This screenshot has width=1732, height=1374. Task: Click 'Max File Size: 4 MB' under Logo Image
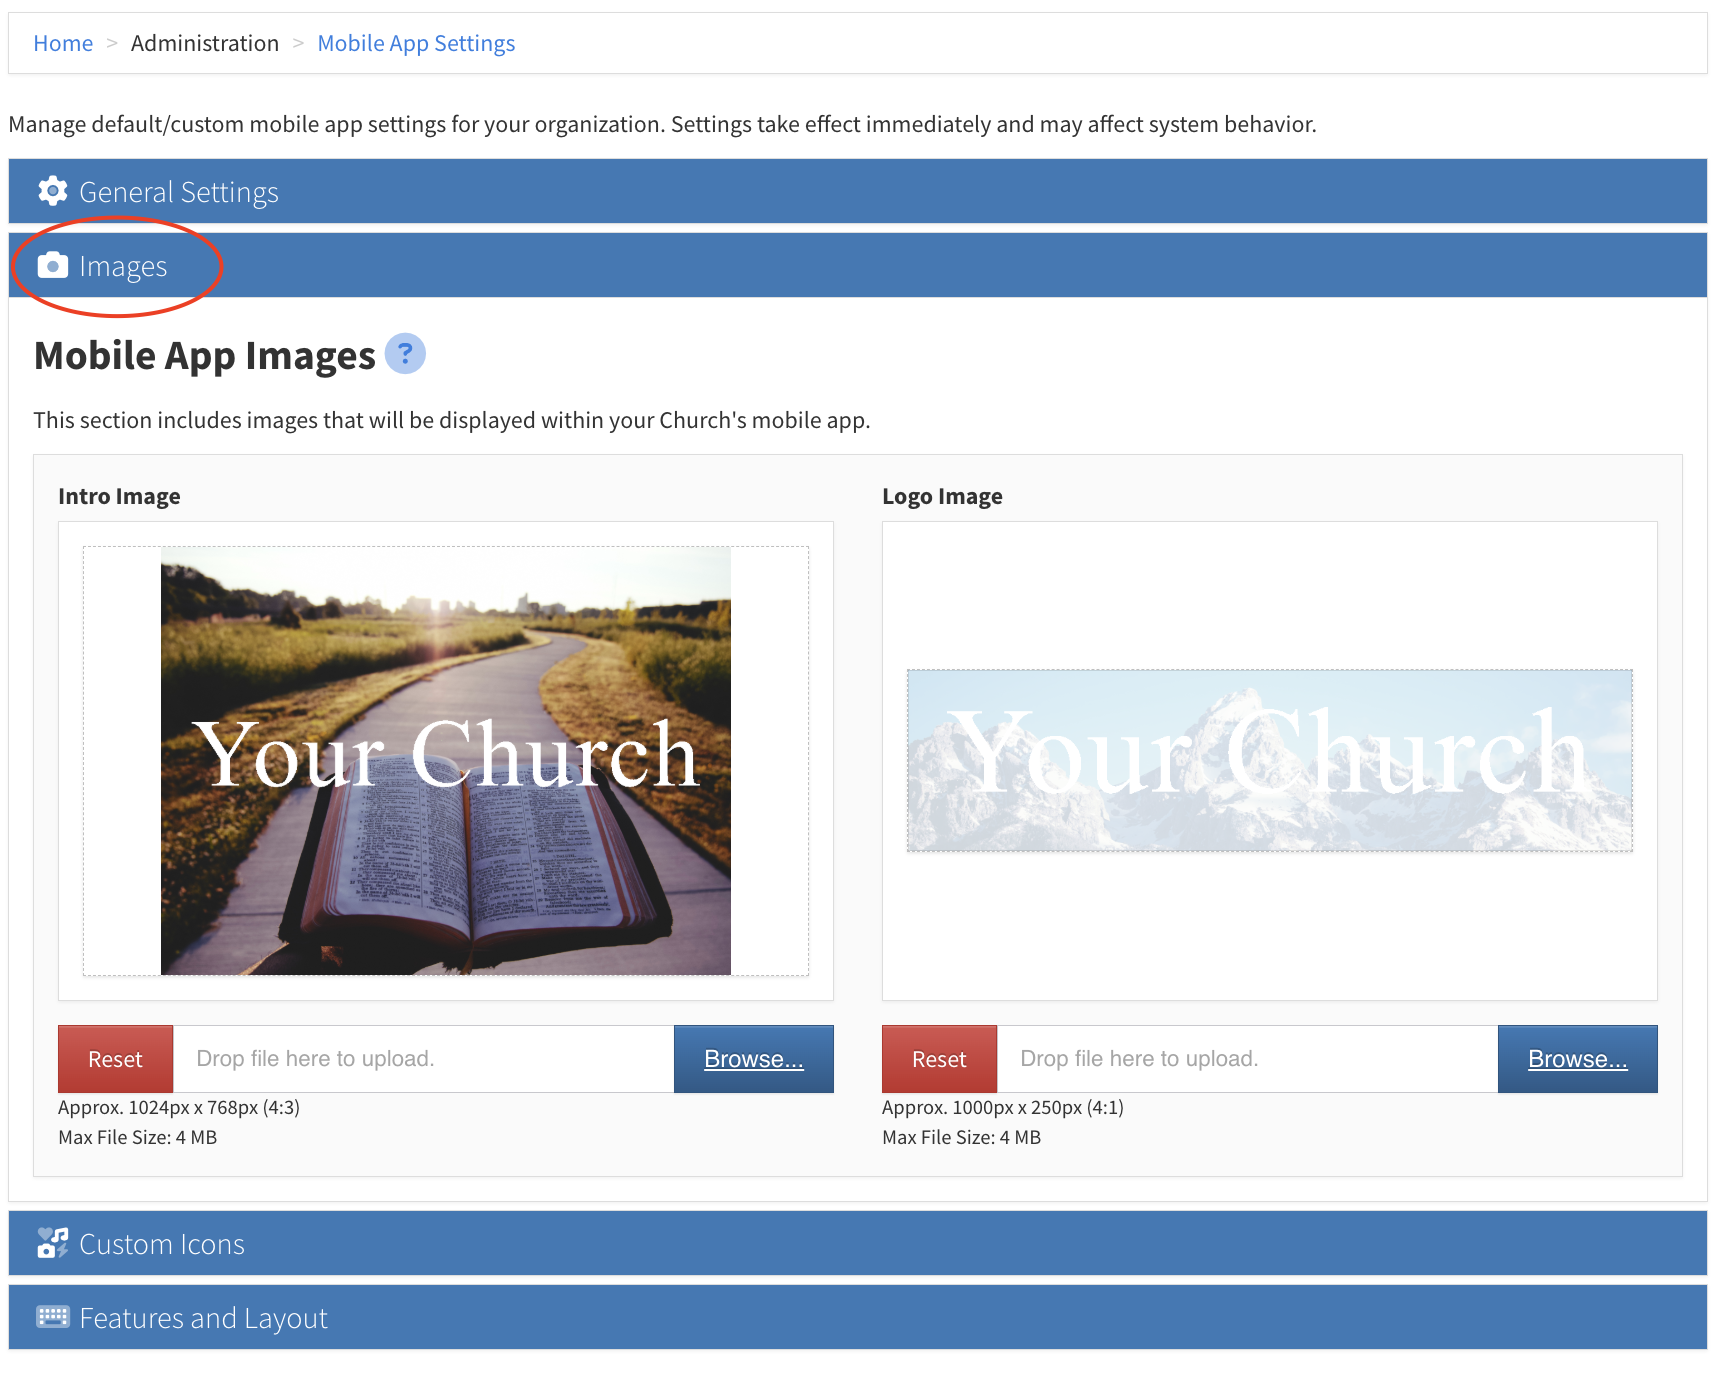click(x=962, y=1137)
